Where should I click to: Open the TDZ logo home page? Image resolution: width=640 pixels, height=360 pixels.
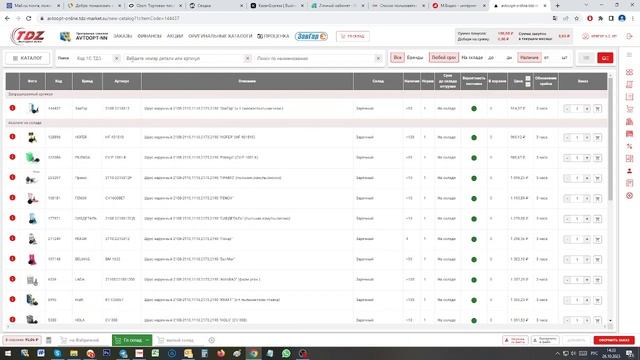pyautogui.click(x=28, y=36)
